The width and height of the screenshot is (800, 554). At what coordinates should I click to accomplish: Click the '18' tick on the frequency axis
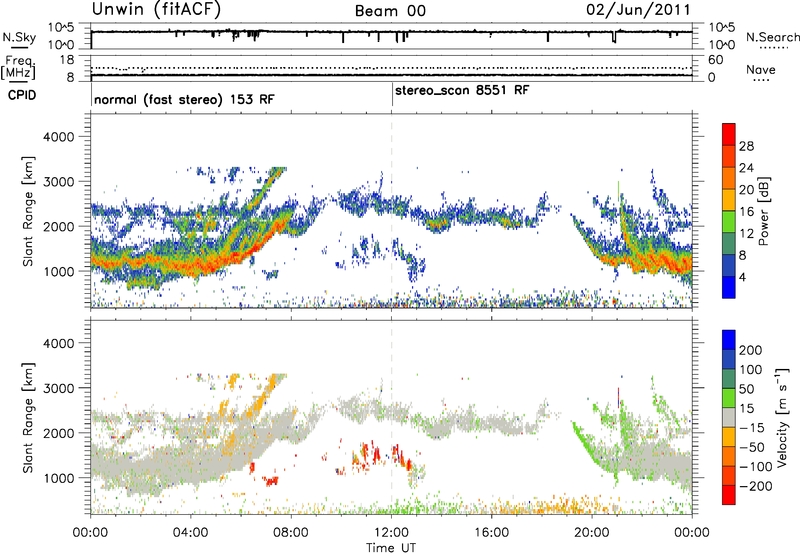[x=67, y=60]
